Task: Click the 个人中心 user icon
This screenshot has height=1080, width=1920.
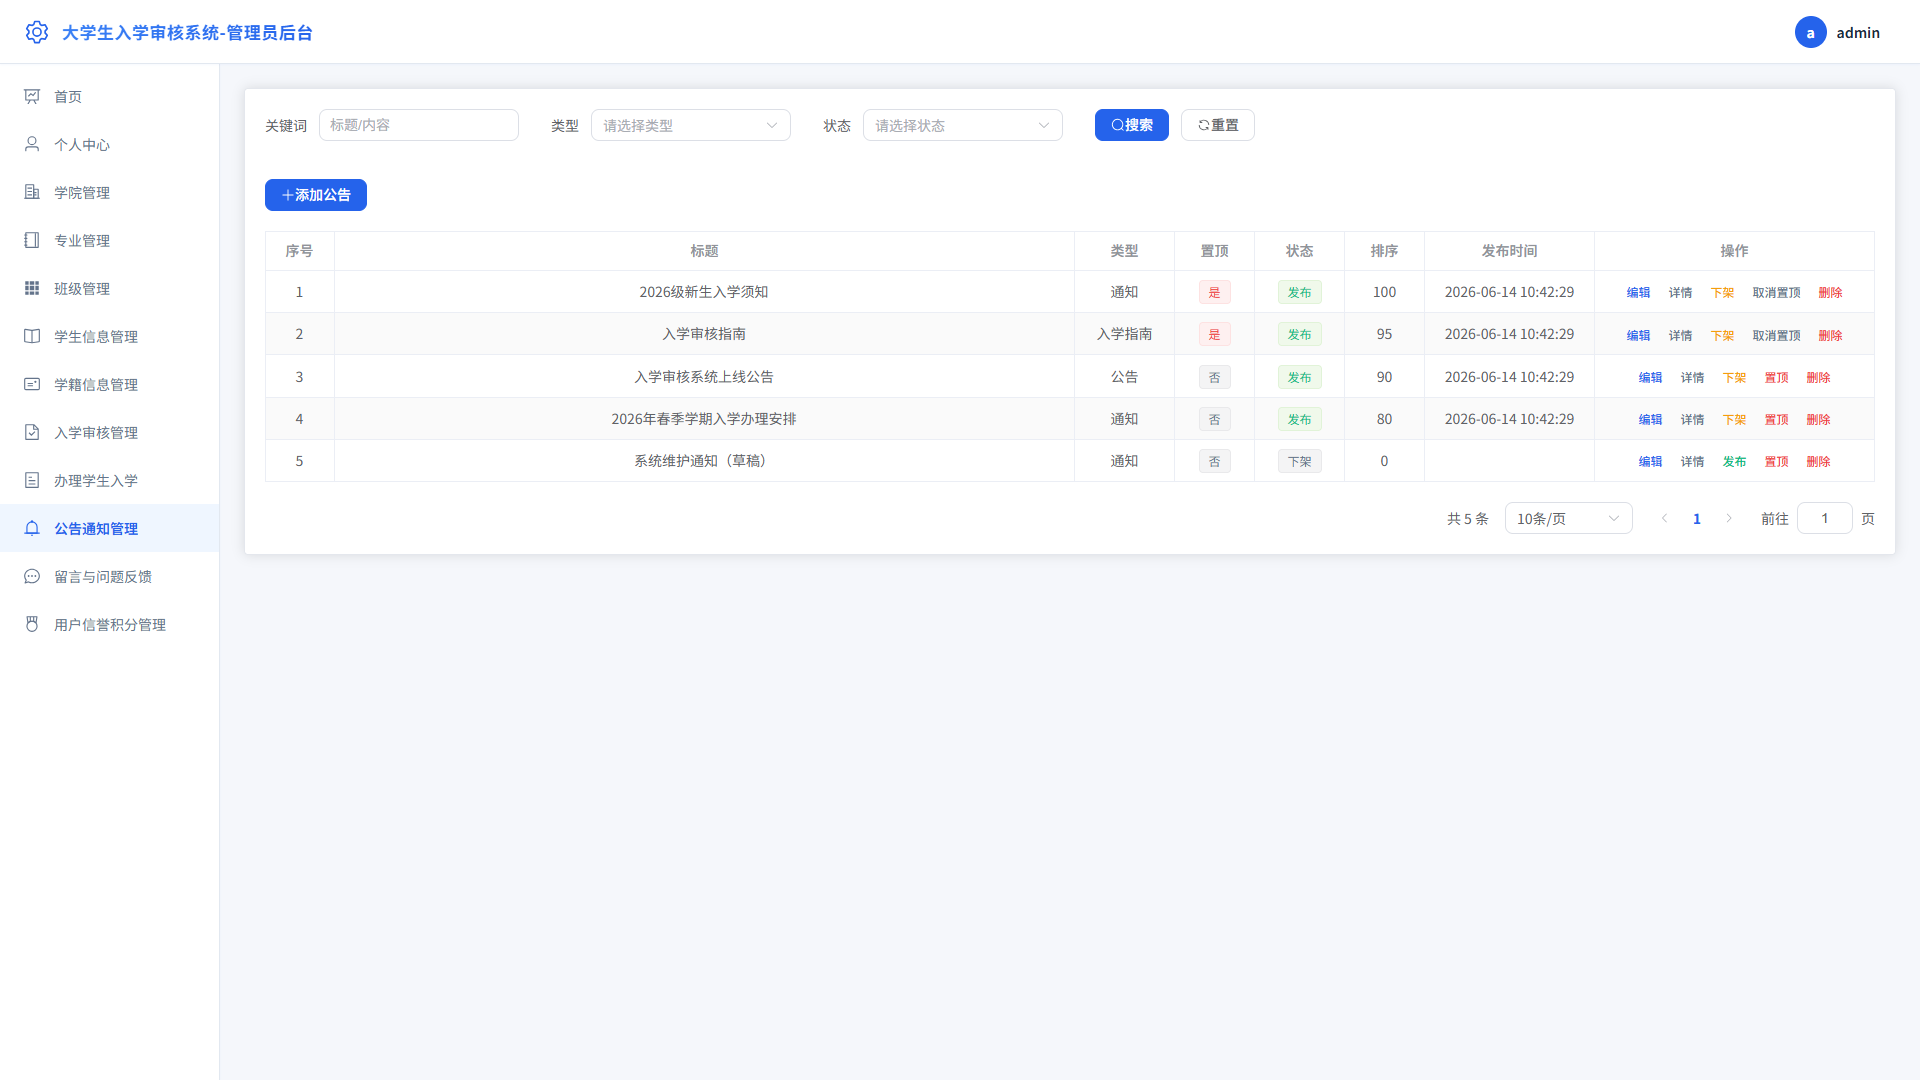Action: coord(32,144)
